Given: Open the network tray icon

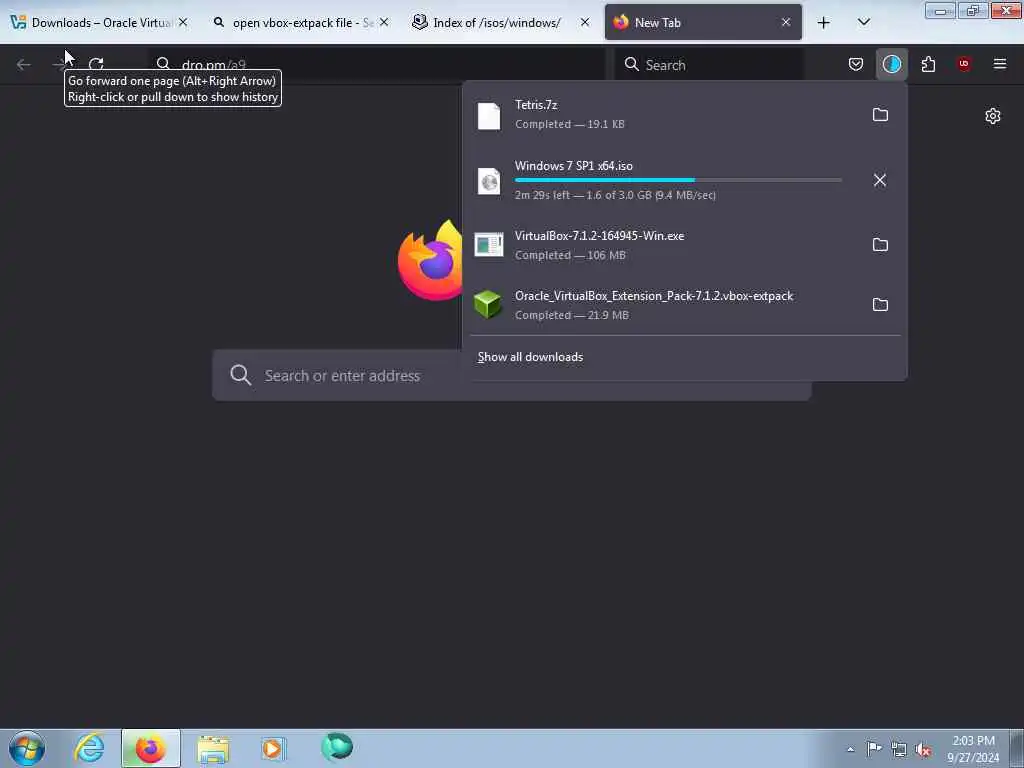Looking at the screenshot, I should coord(899,749).
